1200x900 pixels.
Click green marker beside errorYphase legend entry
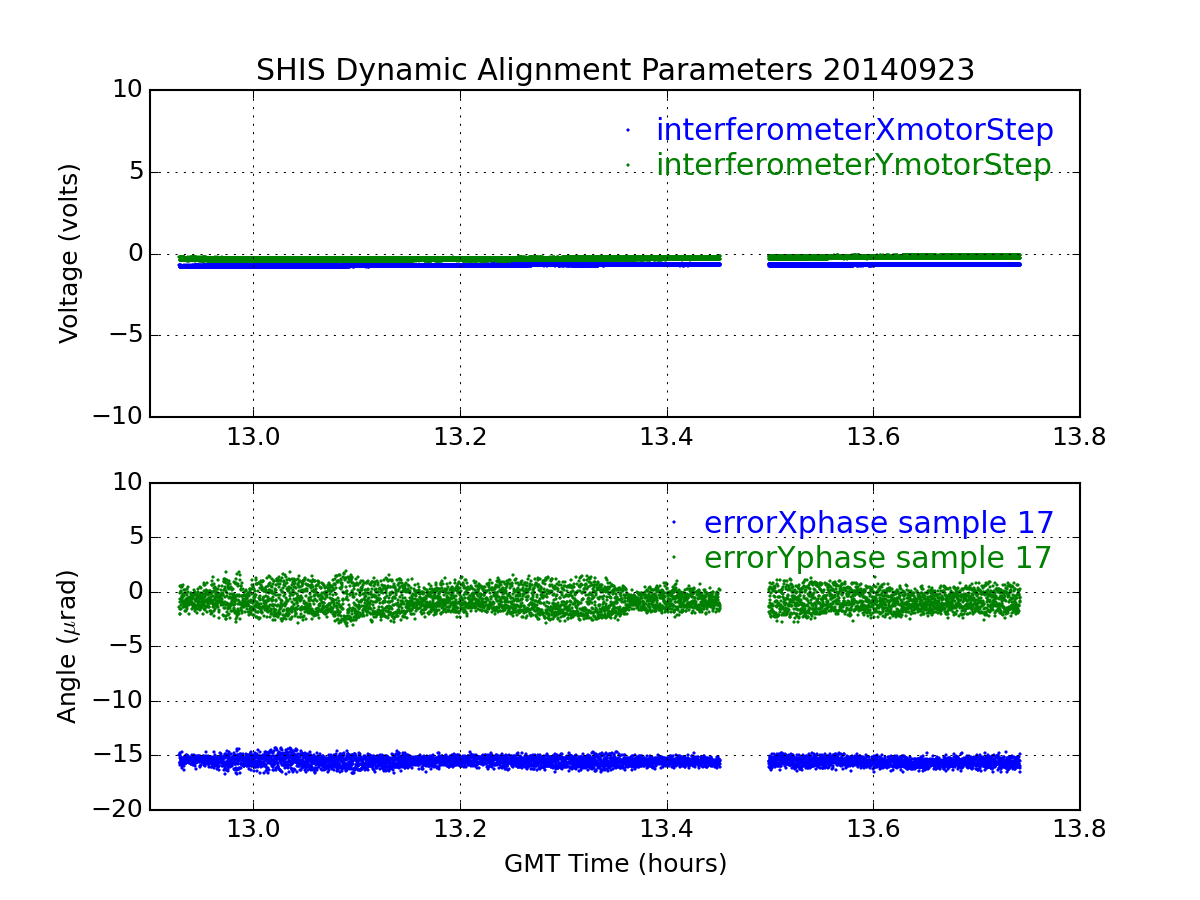pos(675,558)
